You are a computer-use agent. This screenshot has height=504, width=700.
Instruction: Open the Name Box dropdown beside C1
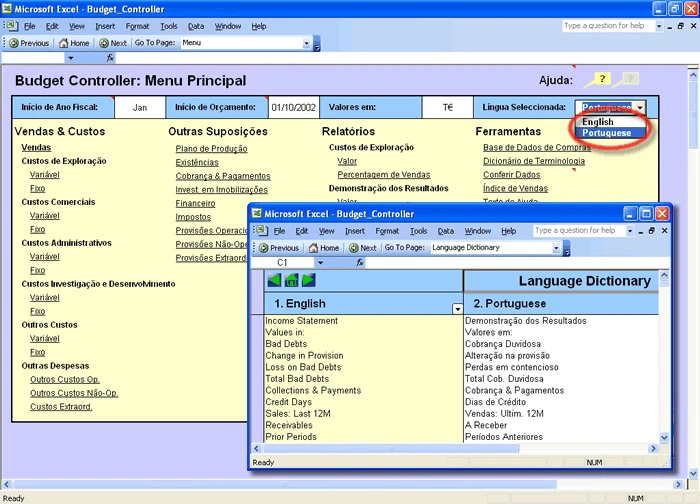pyautogui.click(x=320, y=263)
